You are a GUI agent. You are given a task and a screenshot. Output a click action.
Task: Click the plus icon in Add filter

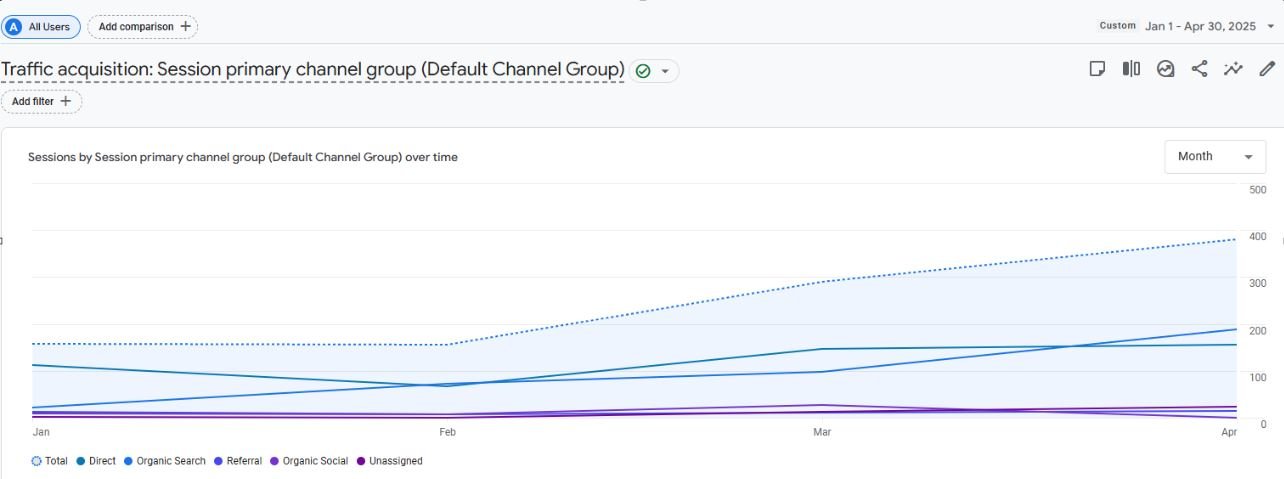tap(66, 101)
